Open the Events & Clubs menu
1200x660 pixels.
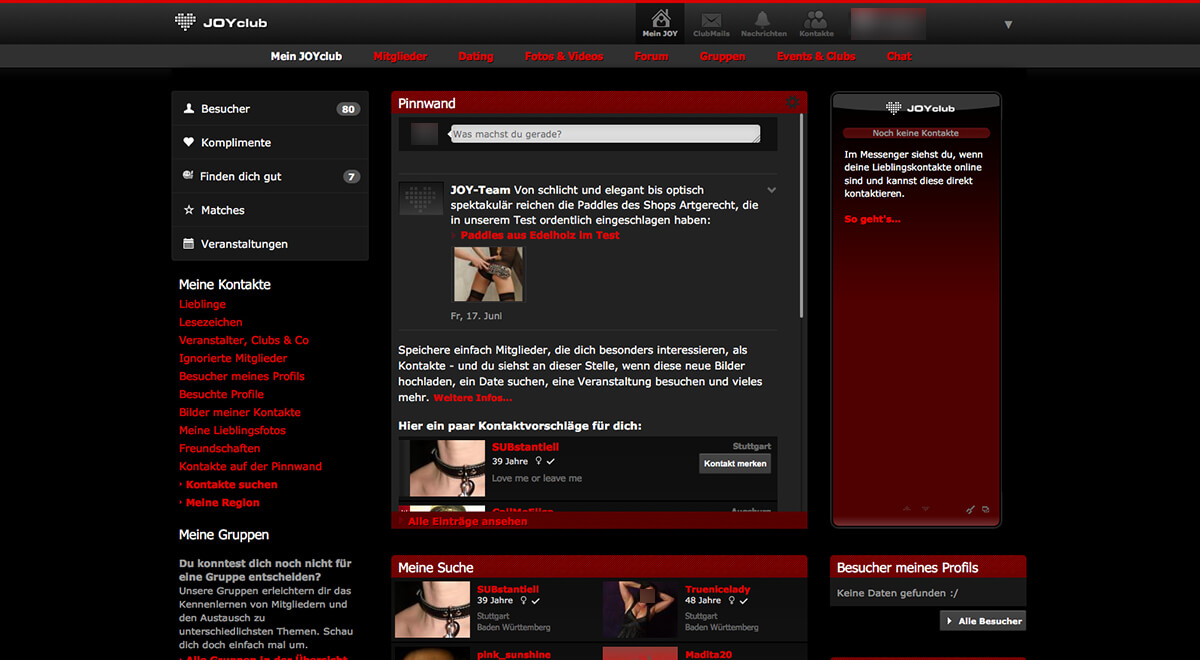coord(816,56)
